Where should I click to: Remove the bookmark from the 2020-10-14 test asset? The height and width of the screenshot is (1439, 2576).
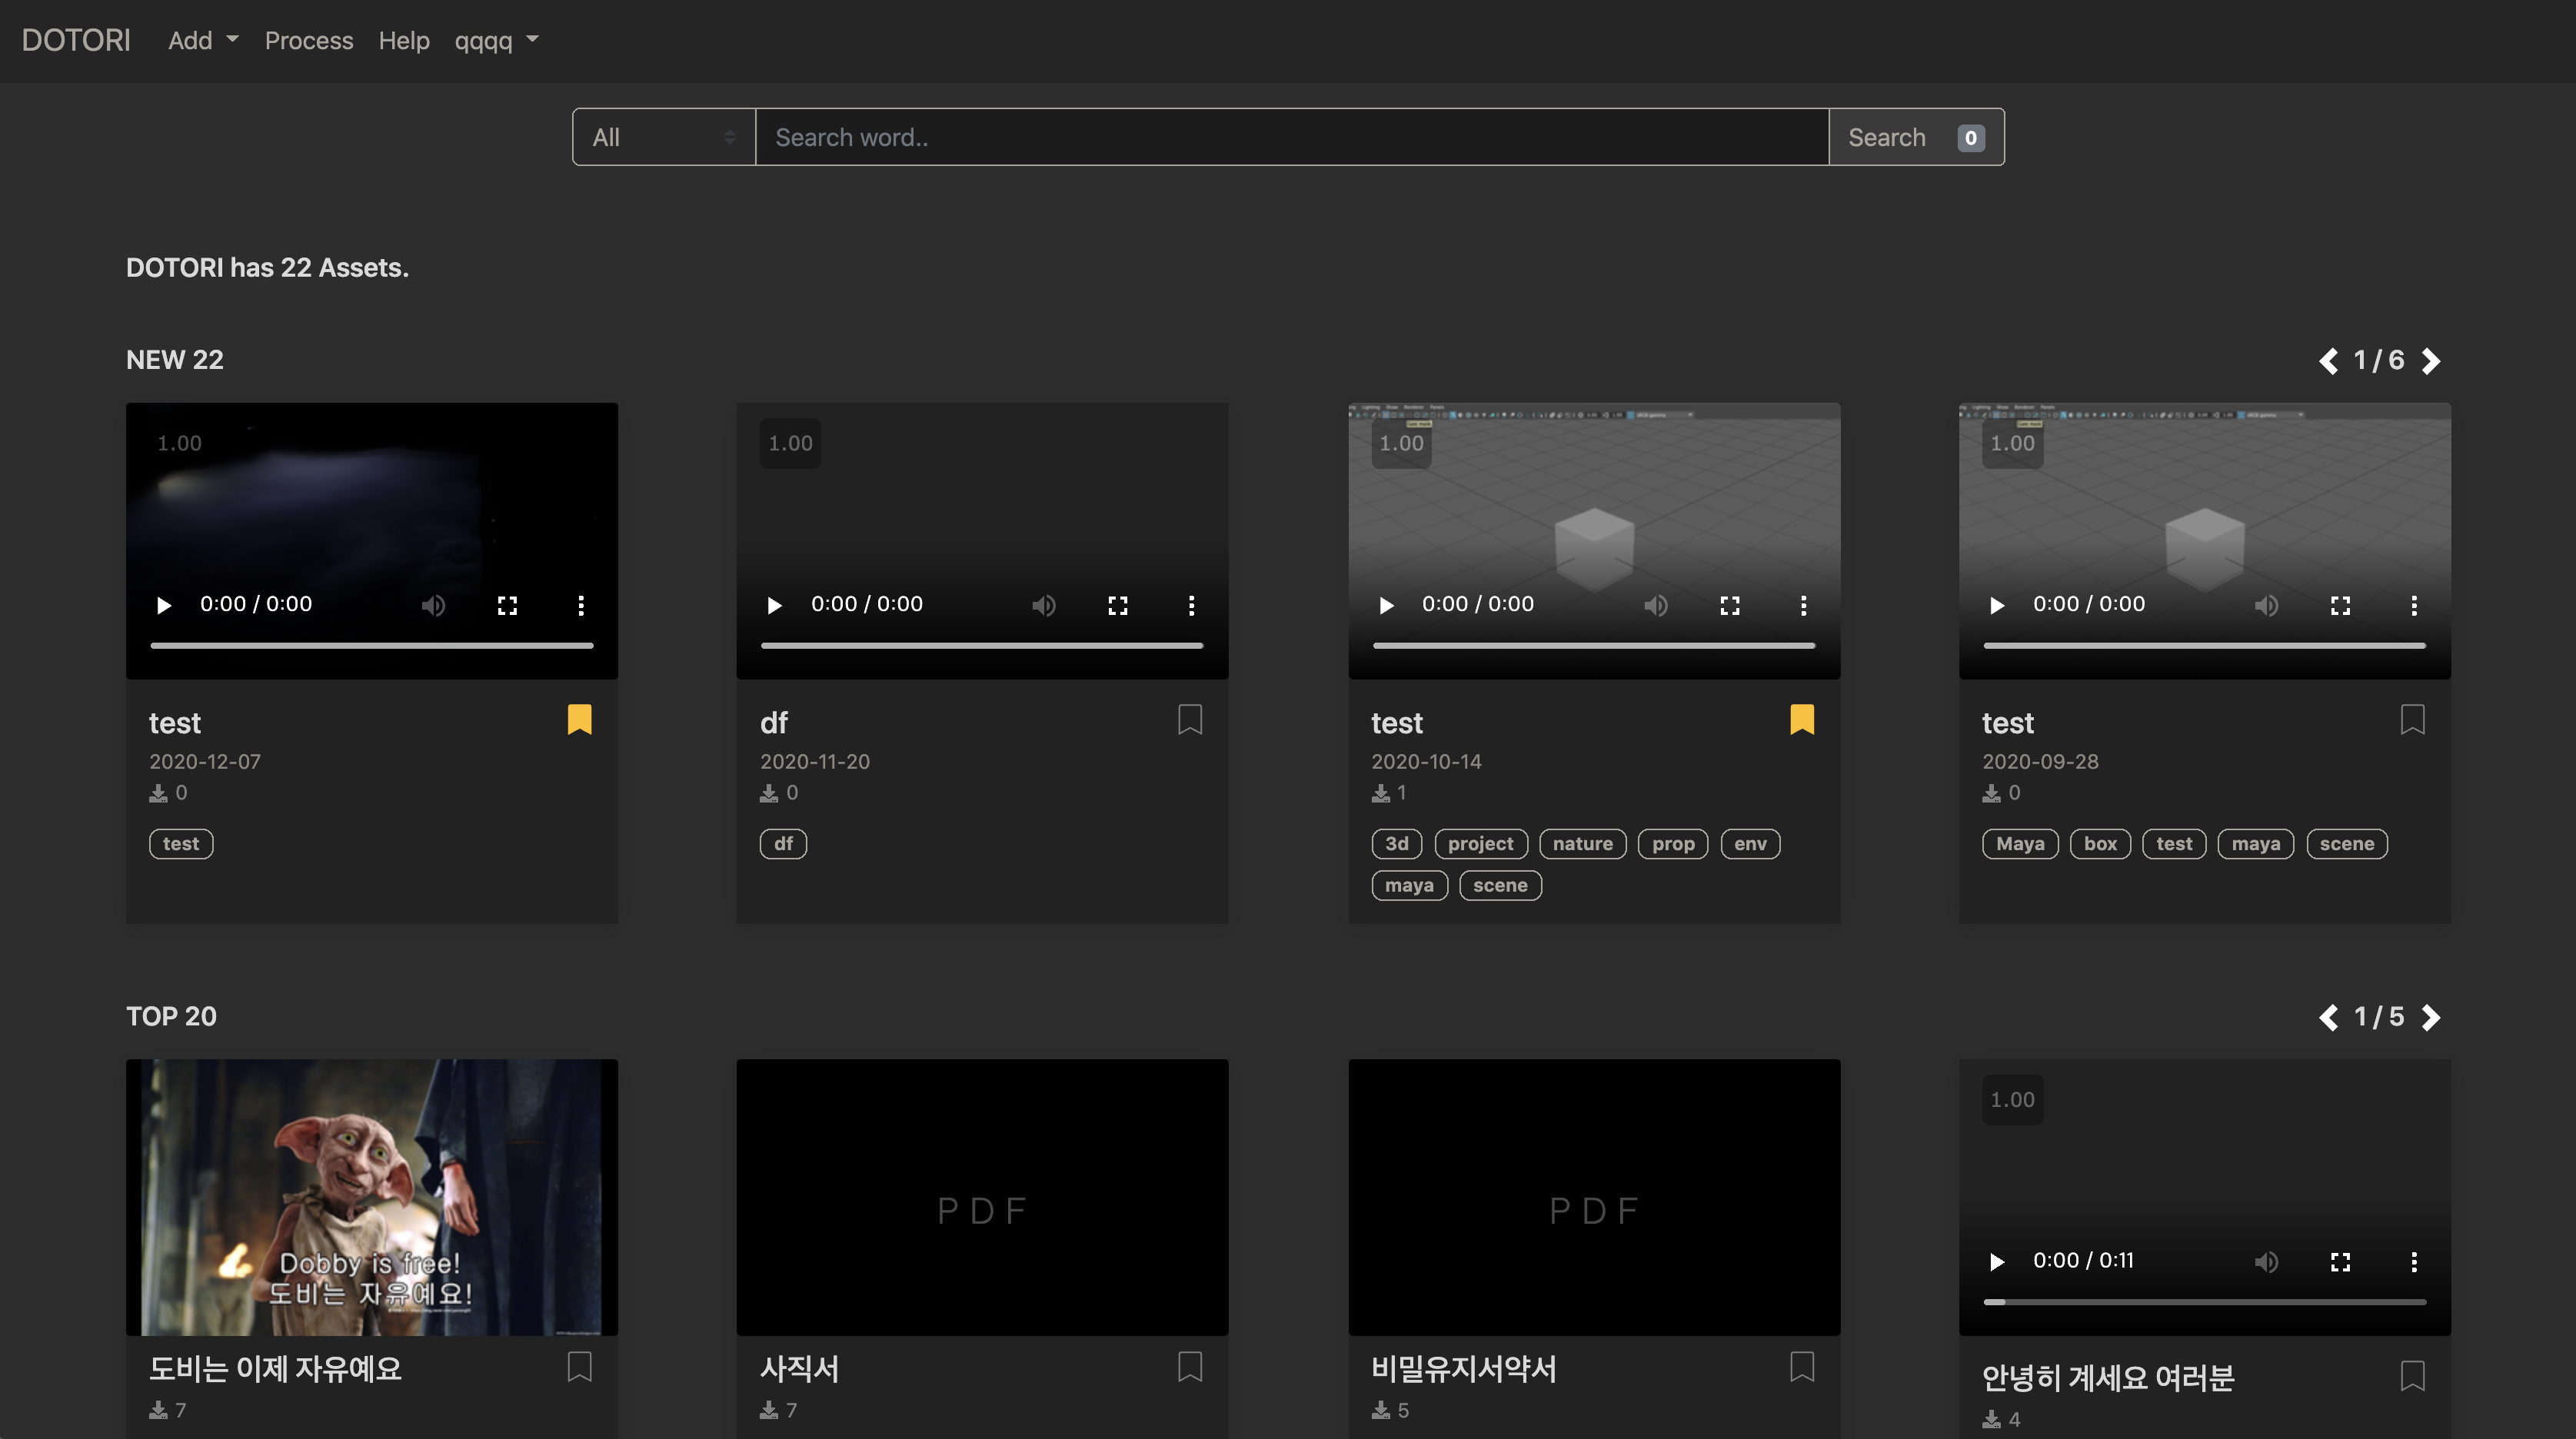point(1802,719)
